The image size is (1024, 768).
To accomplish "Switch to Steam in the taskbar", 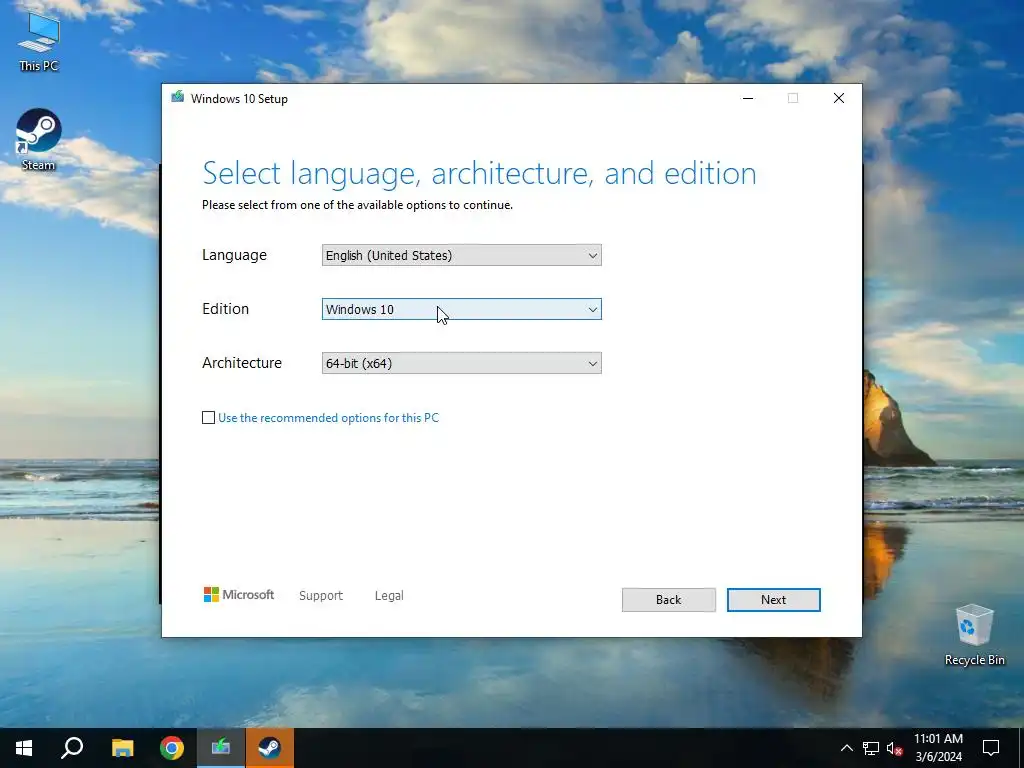I will click(270, 748).
